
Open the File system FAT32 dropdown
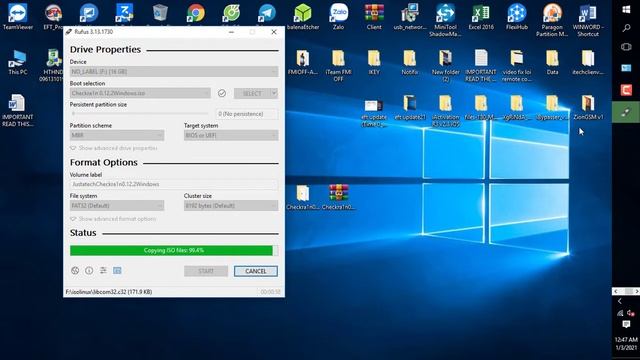point(117,206)
